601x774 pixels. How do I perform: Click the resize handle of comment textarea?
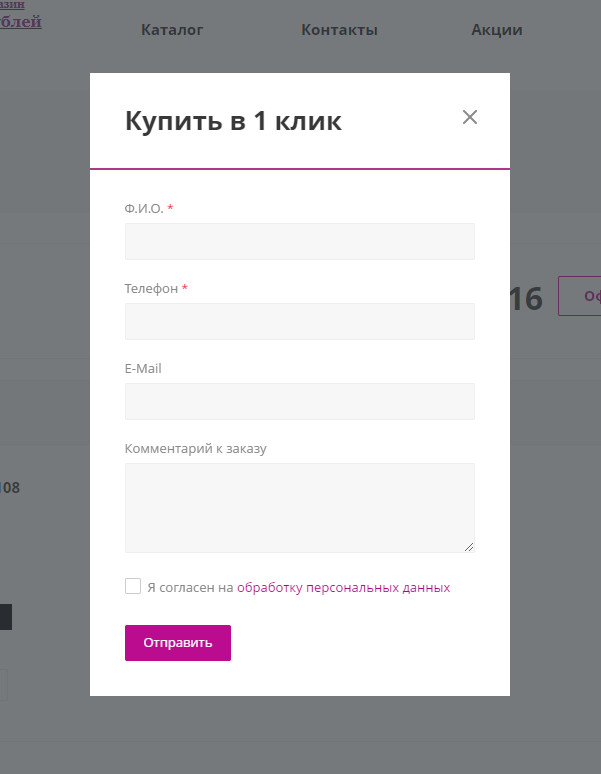(x=469, y=546)
